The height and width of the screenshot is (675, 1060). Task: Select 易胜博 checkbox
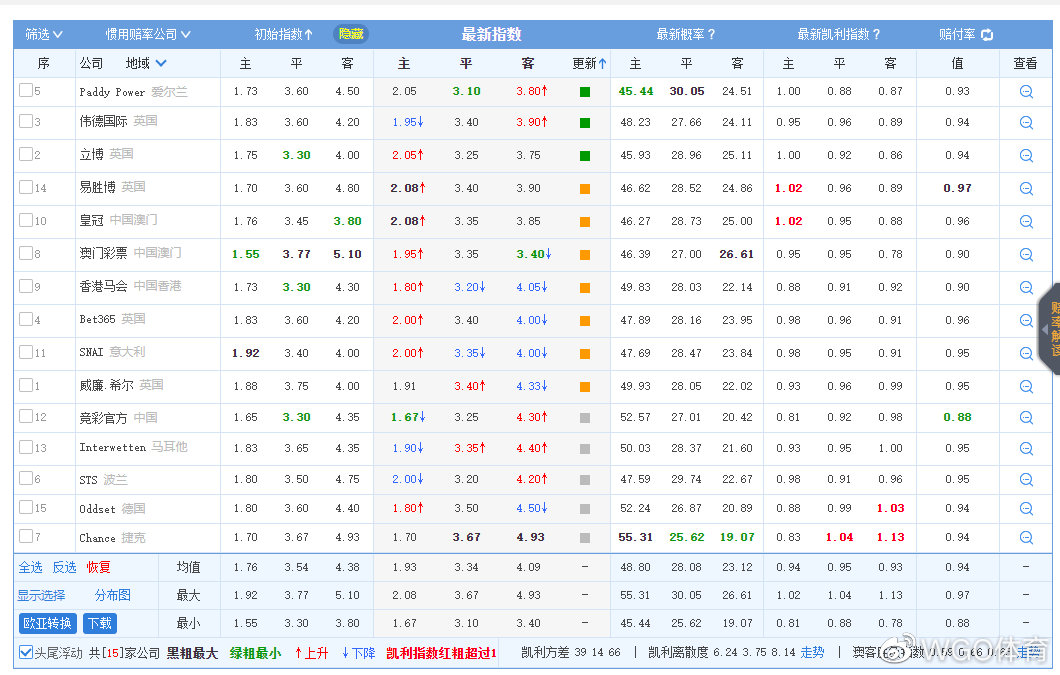(x=26, y=187)
